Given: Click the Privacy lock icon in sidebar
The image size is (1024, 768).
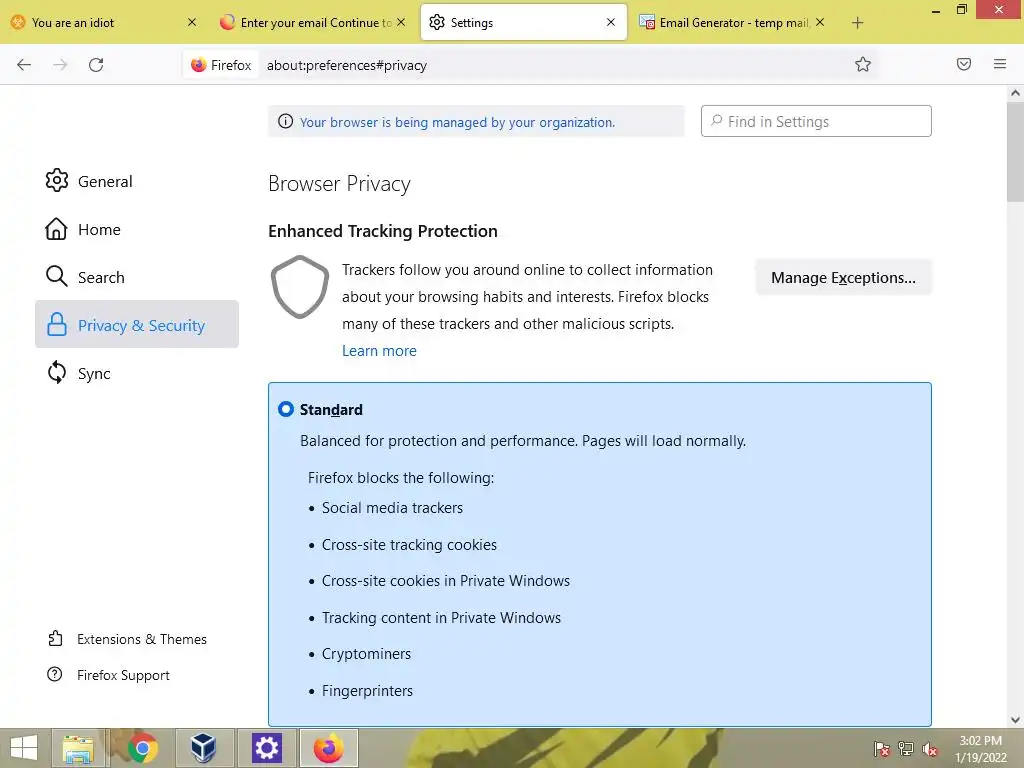Looking at the screenshot, I should (x=57, y=324).
